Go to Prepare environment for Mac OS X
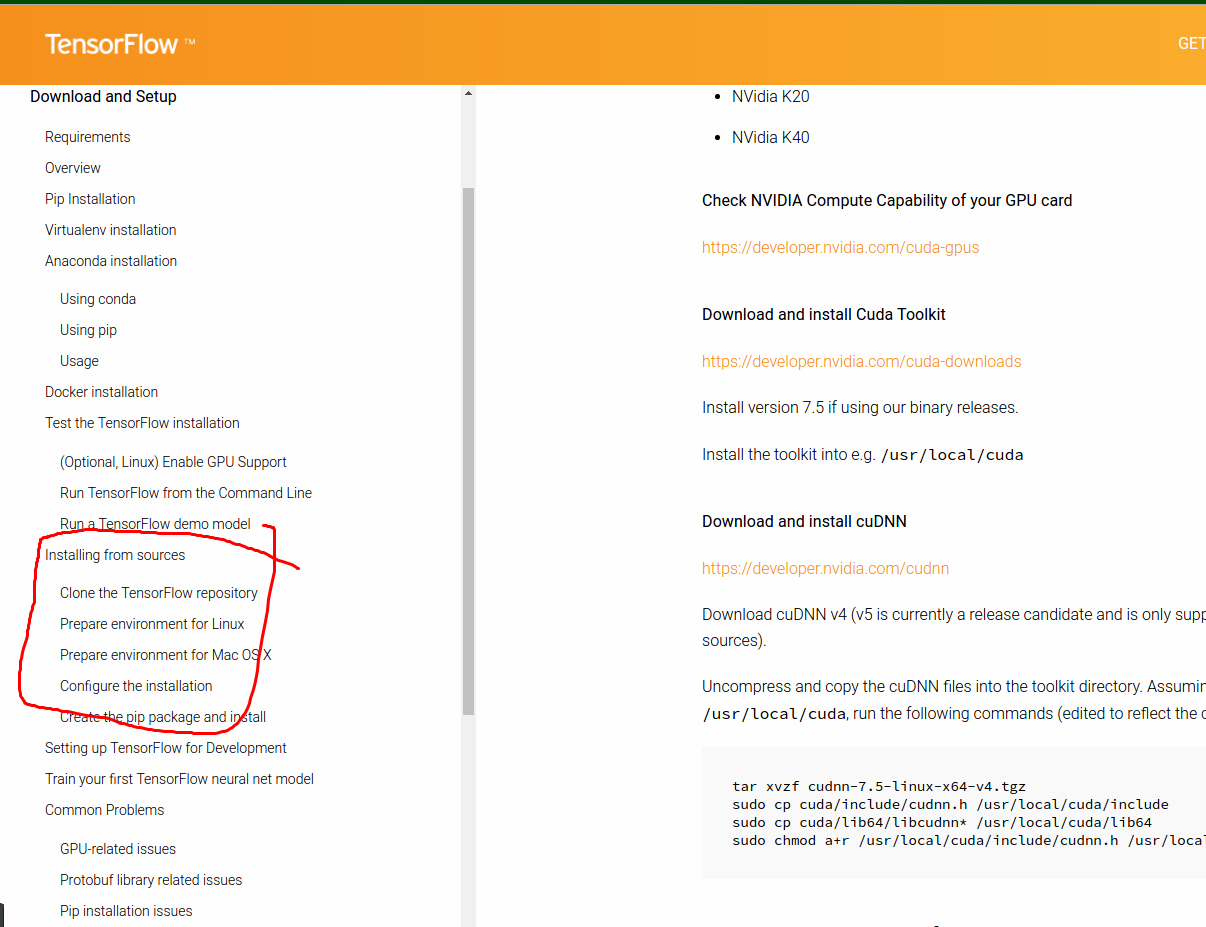Image resolution: width=1206 pixels, height=927 pixels. 166,655
